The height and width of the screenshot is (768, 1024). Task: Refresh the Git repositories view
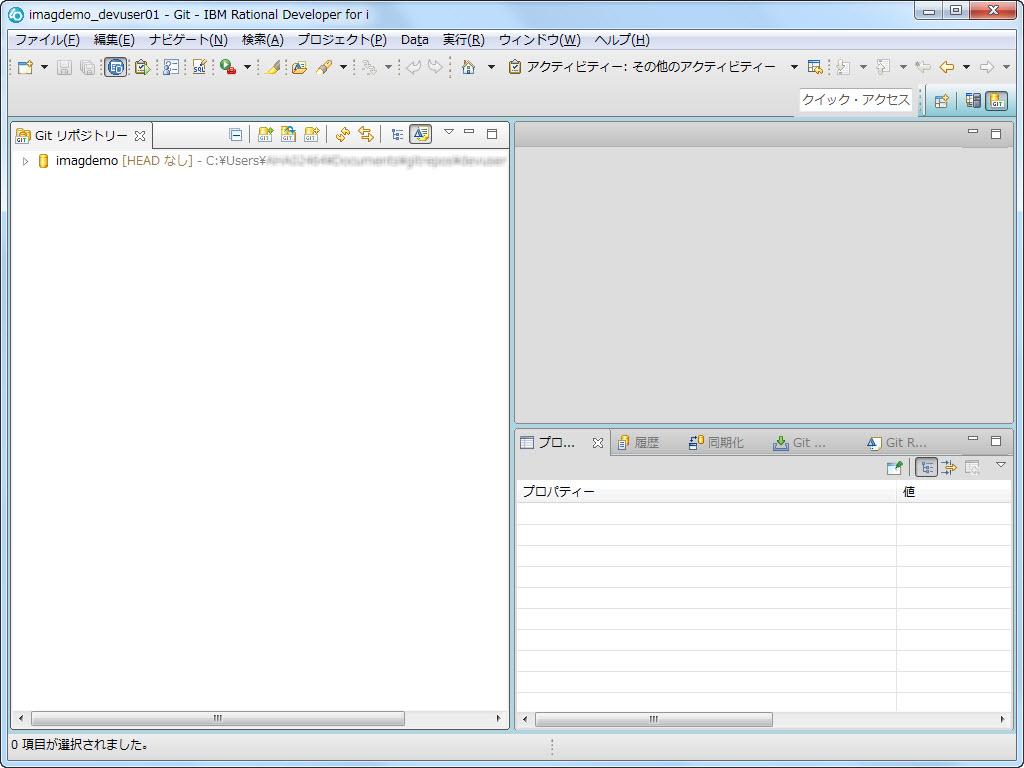tap(343, 134)
